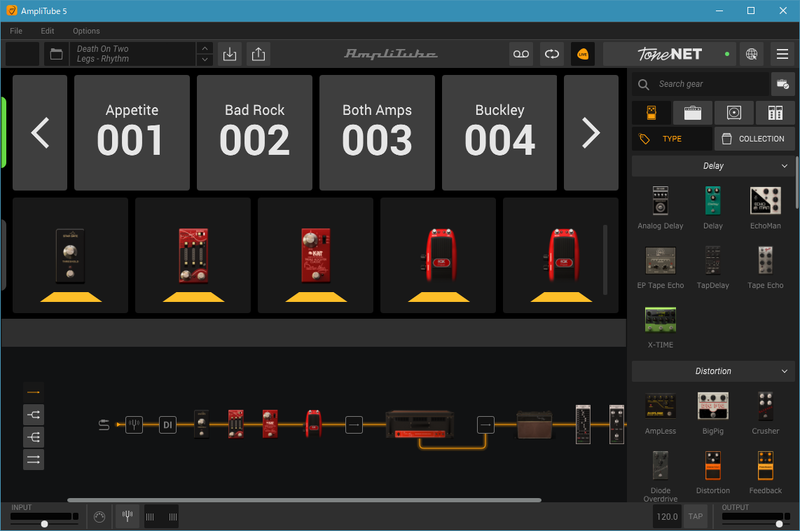Viewport: 800px width, 531px height.
Task: Click the Search gear field
Action: [701, 84]
